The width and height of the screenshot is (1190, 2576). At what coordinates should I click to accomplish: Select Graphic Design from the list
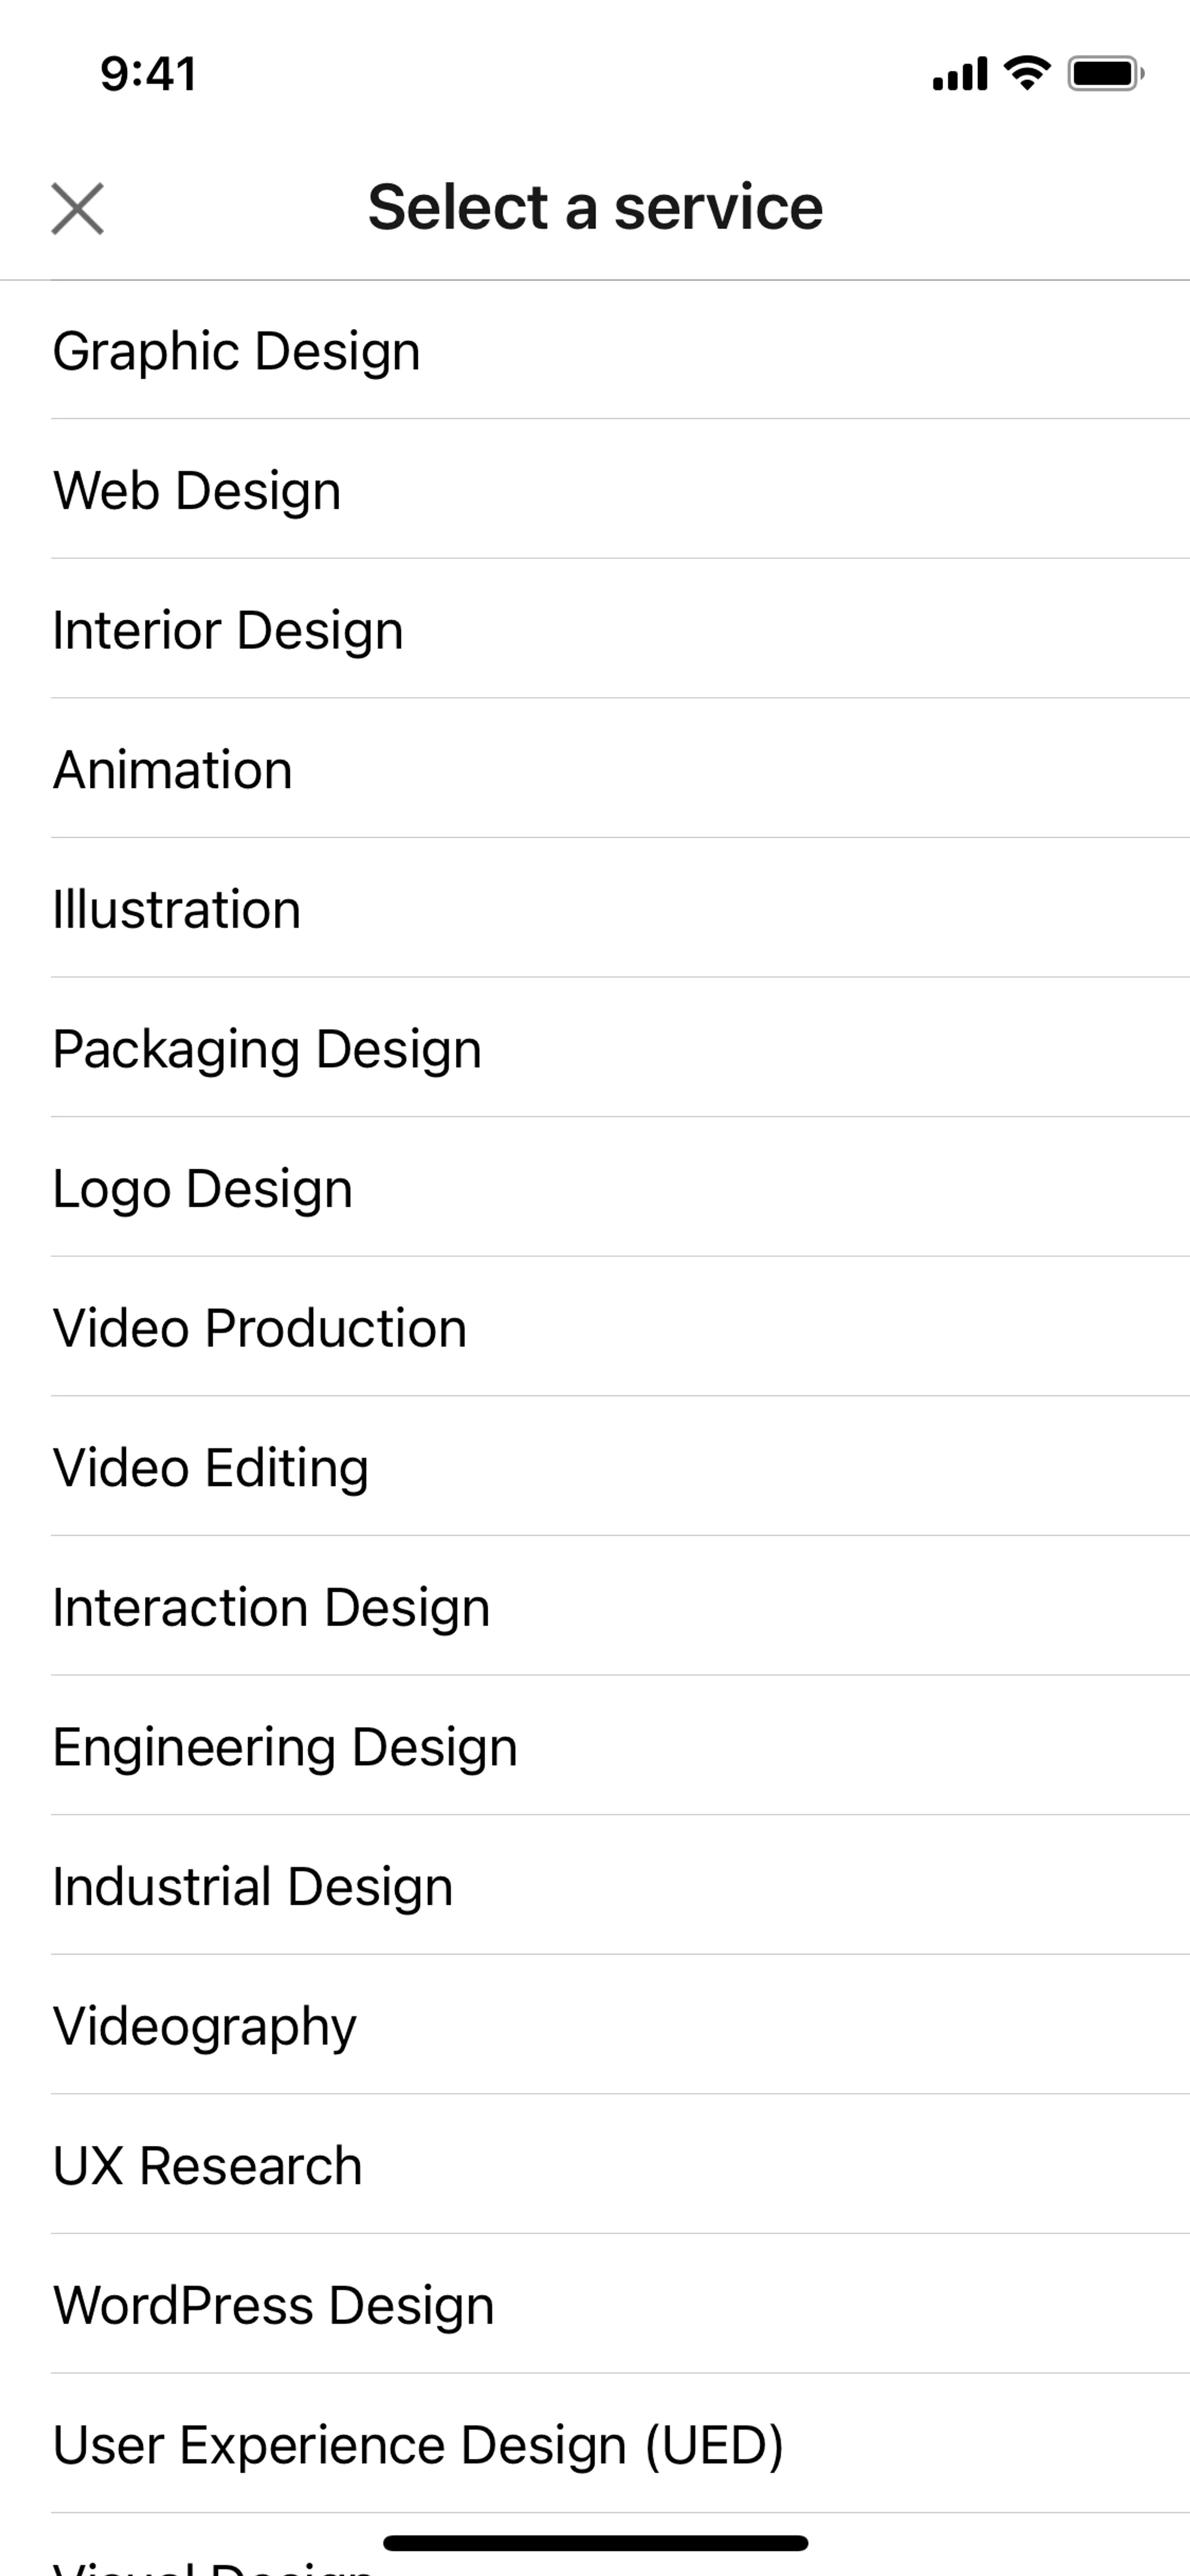tap(237, 351)
